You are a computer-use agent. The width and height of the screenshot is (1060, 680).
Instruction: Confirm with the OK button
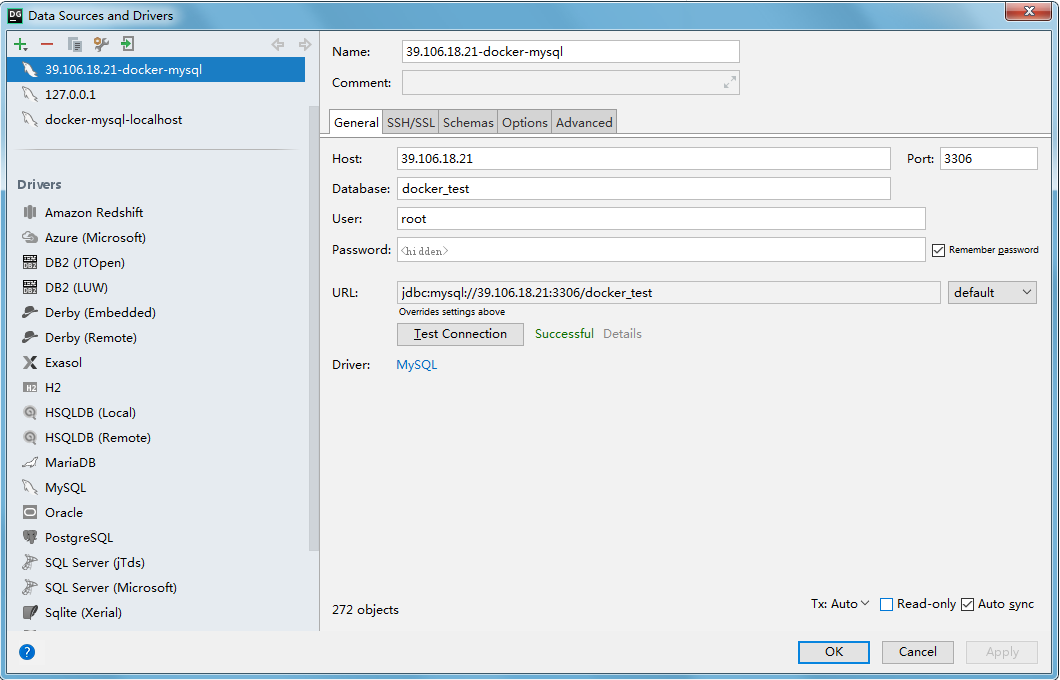click(834, 652)
